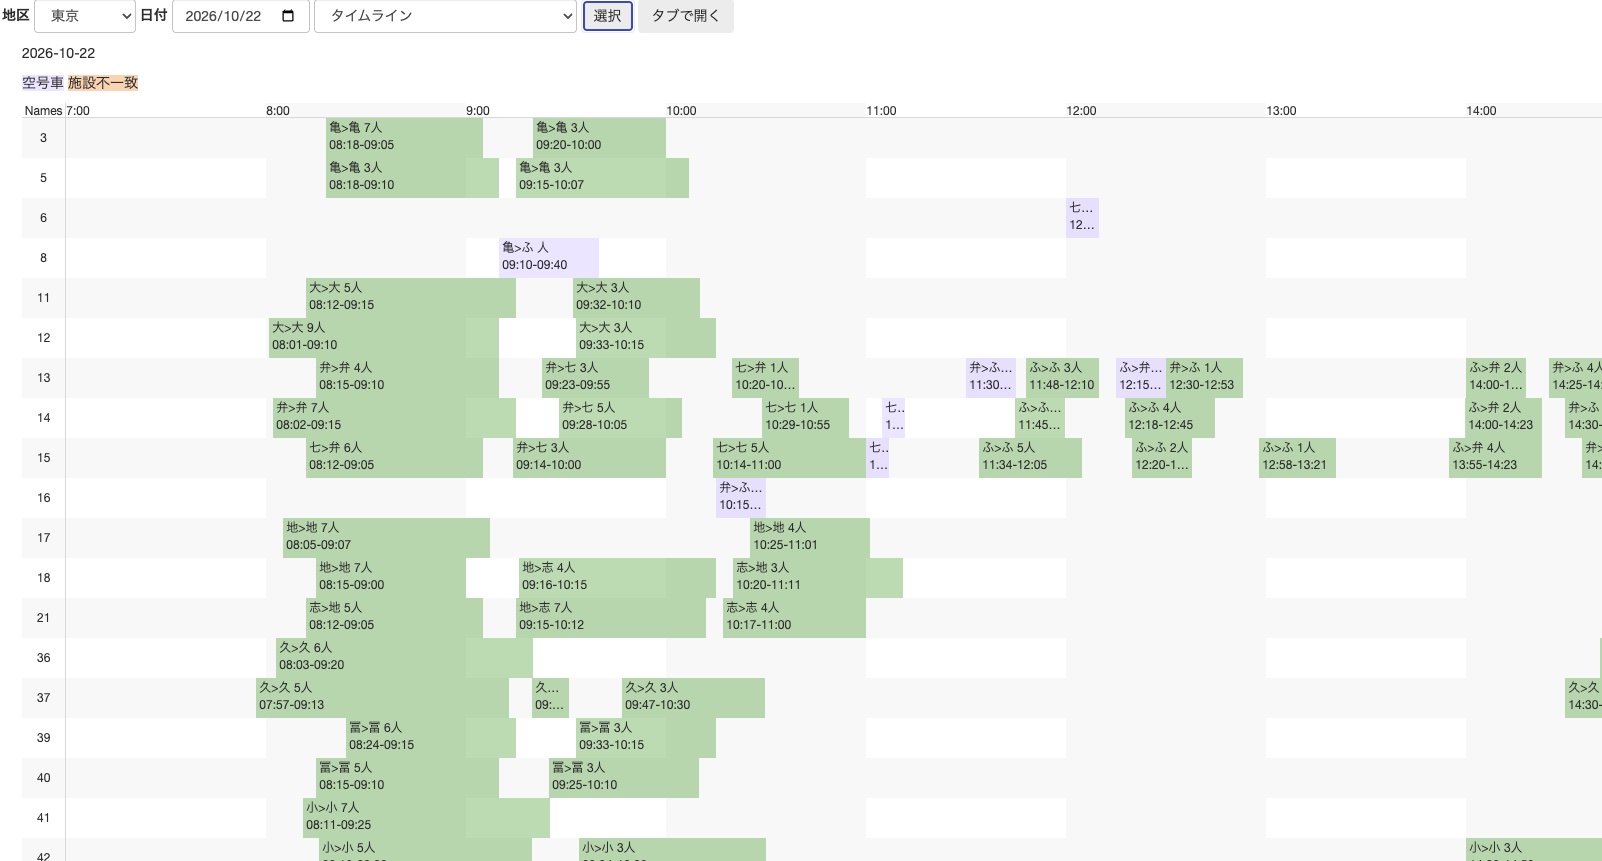Expand the タイムライン view dropdown
This screenshot has height=861, width=1602.
445,16
